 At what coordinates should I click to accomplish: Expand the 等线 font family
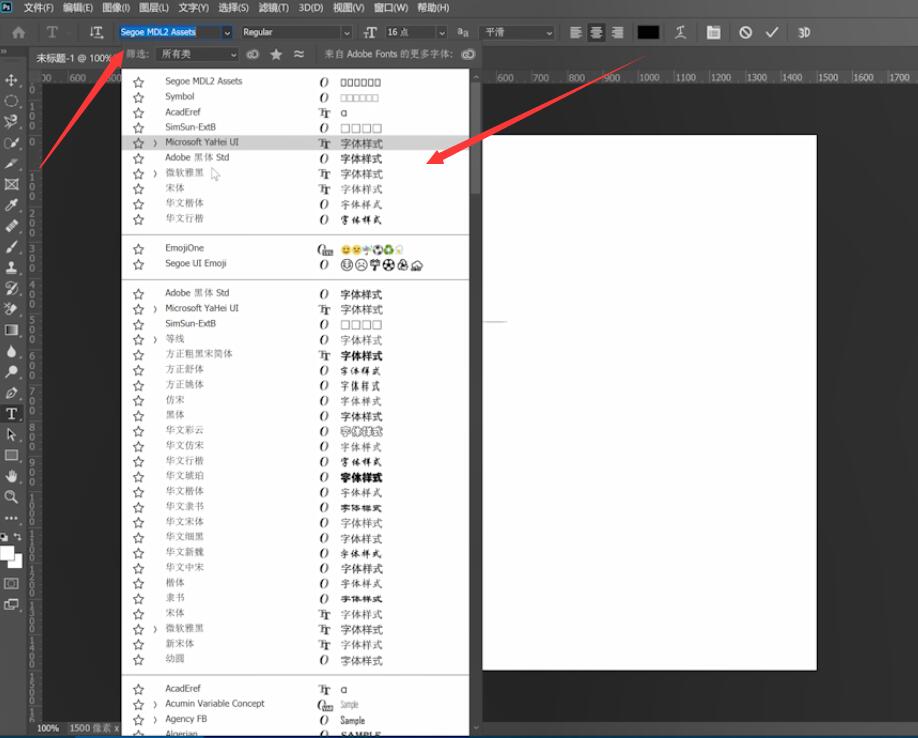click(x=155, y=339)
